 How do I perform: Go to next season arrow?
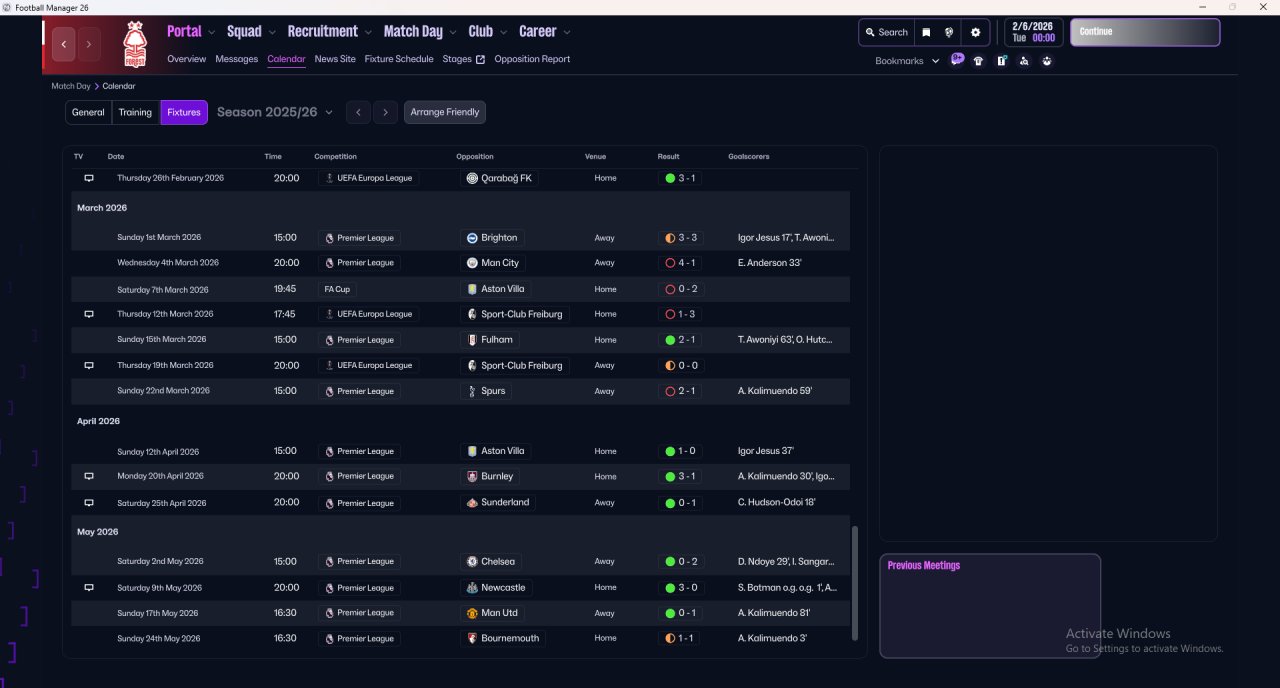(x=386, y=112)
